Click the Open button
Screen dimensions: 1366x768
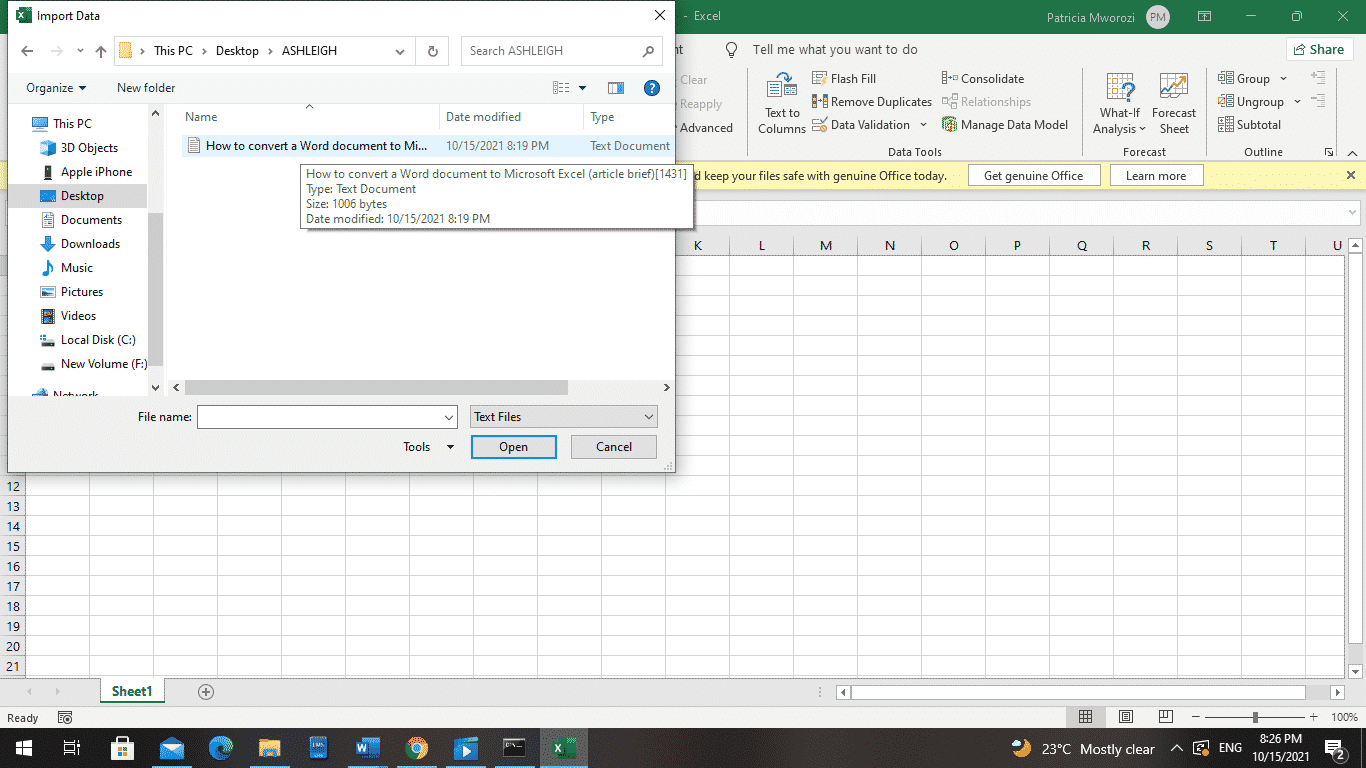tap(513, 447)
